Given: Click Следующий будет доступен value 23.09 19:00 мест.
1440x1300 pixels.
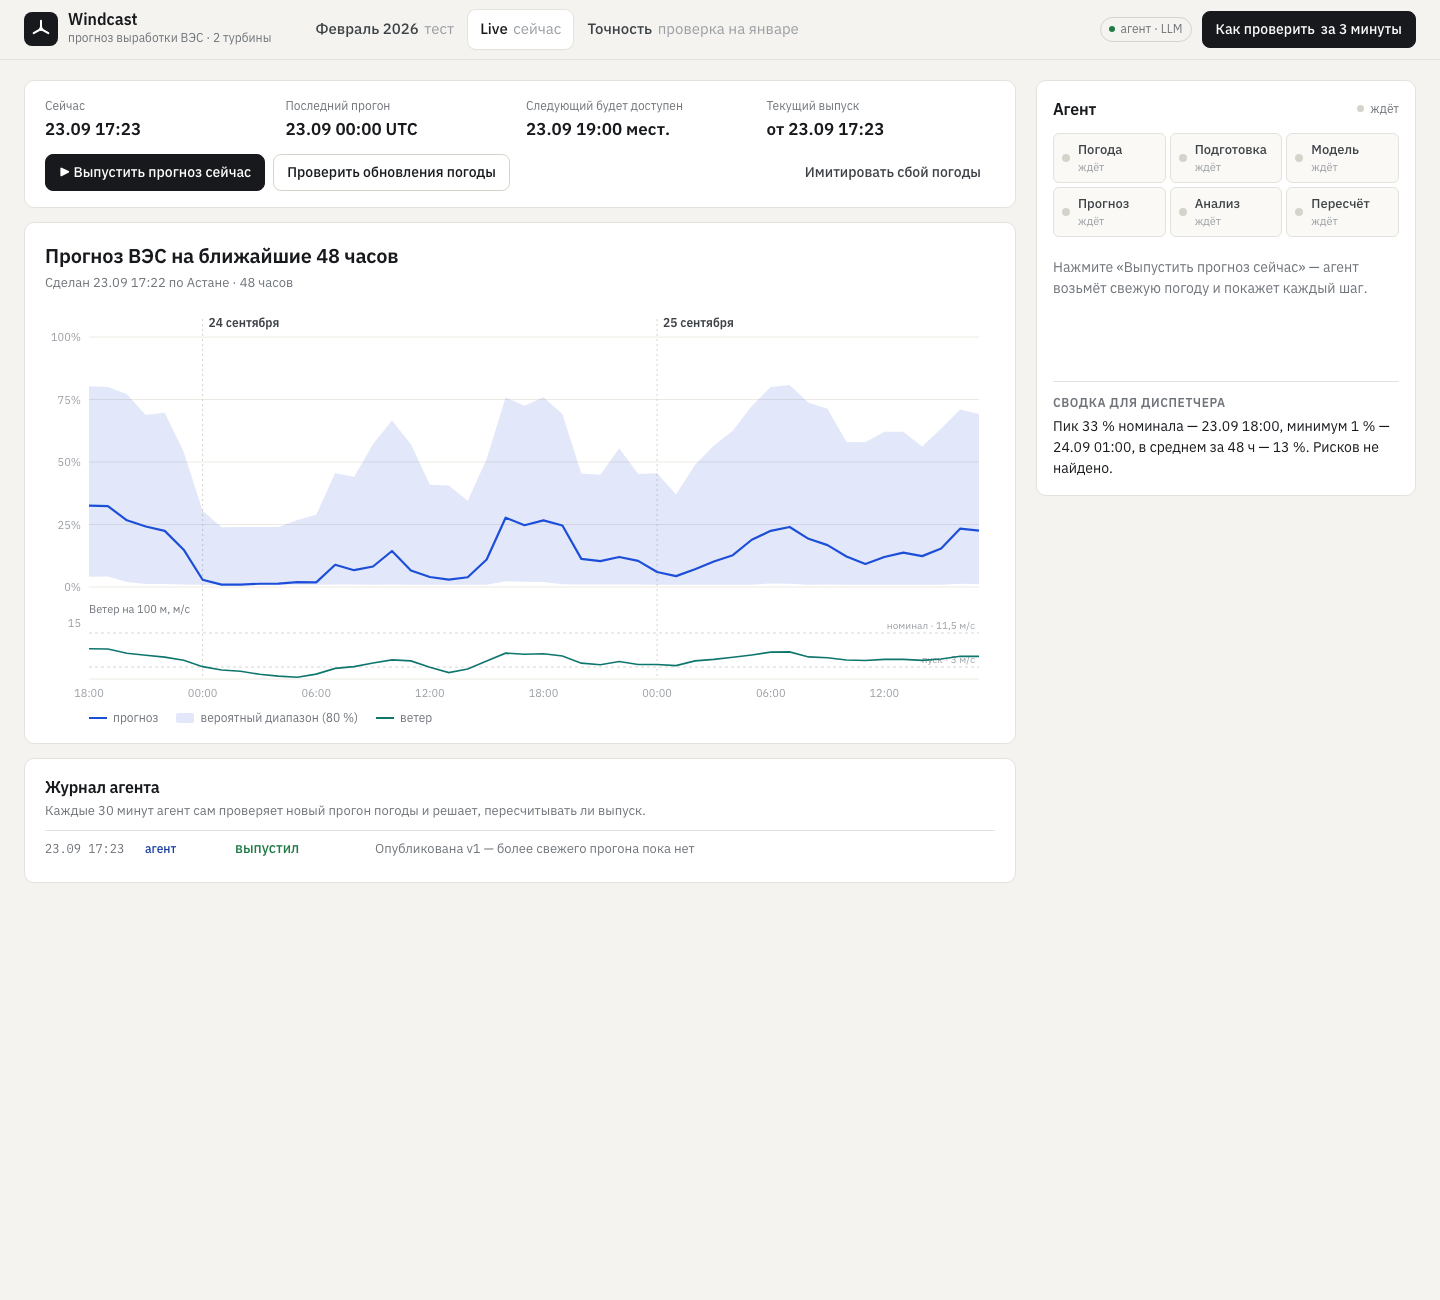Looking at the screenshot, I should (x=598, y=129).
